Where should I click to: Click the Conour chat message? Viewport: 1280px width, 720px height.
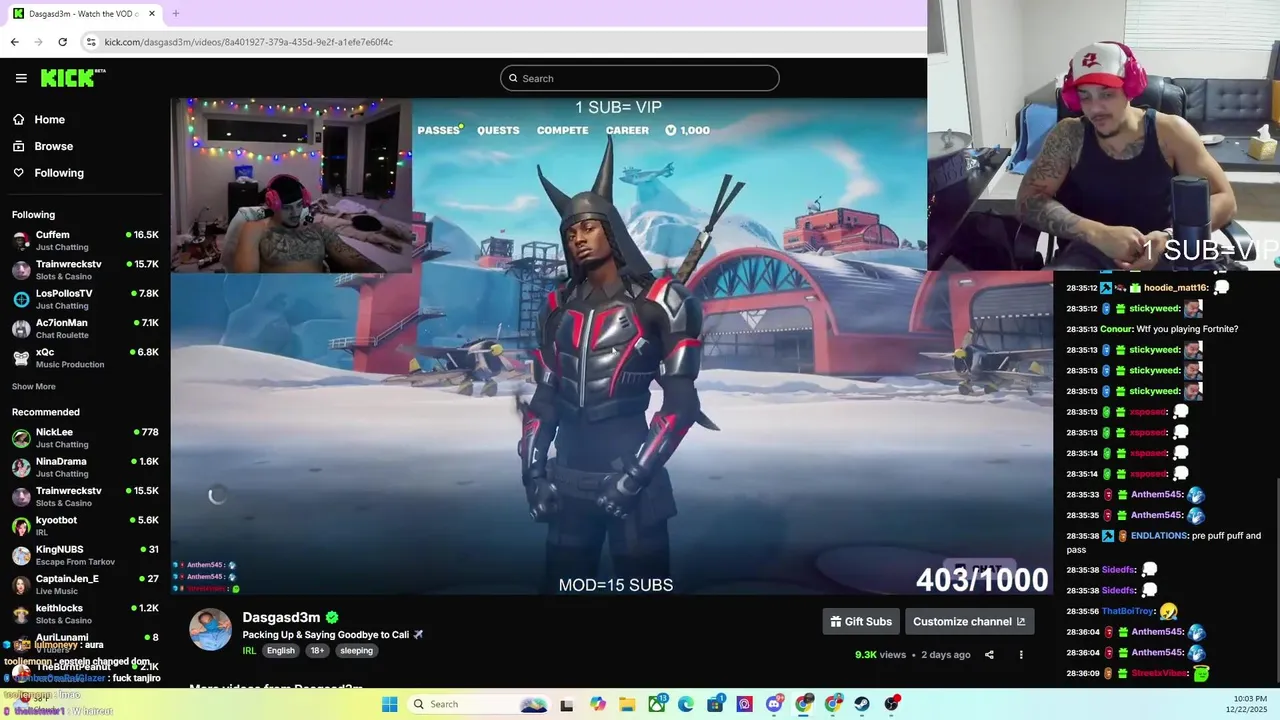(x=1152, y=329)
